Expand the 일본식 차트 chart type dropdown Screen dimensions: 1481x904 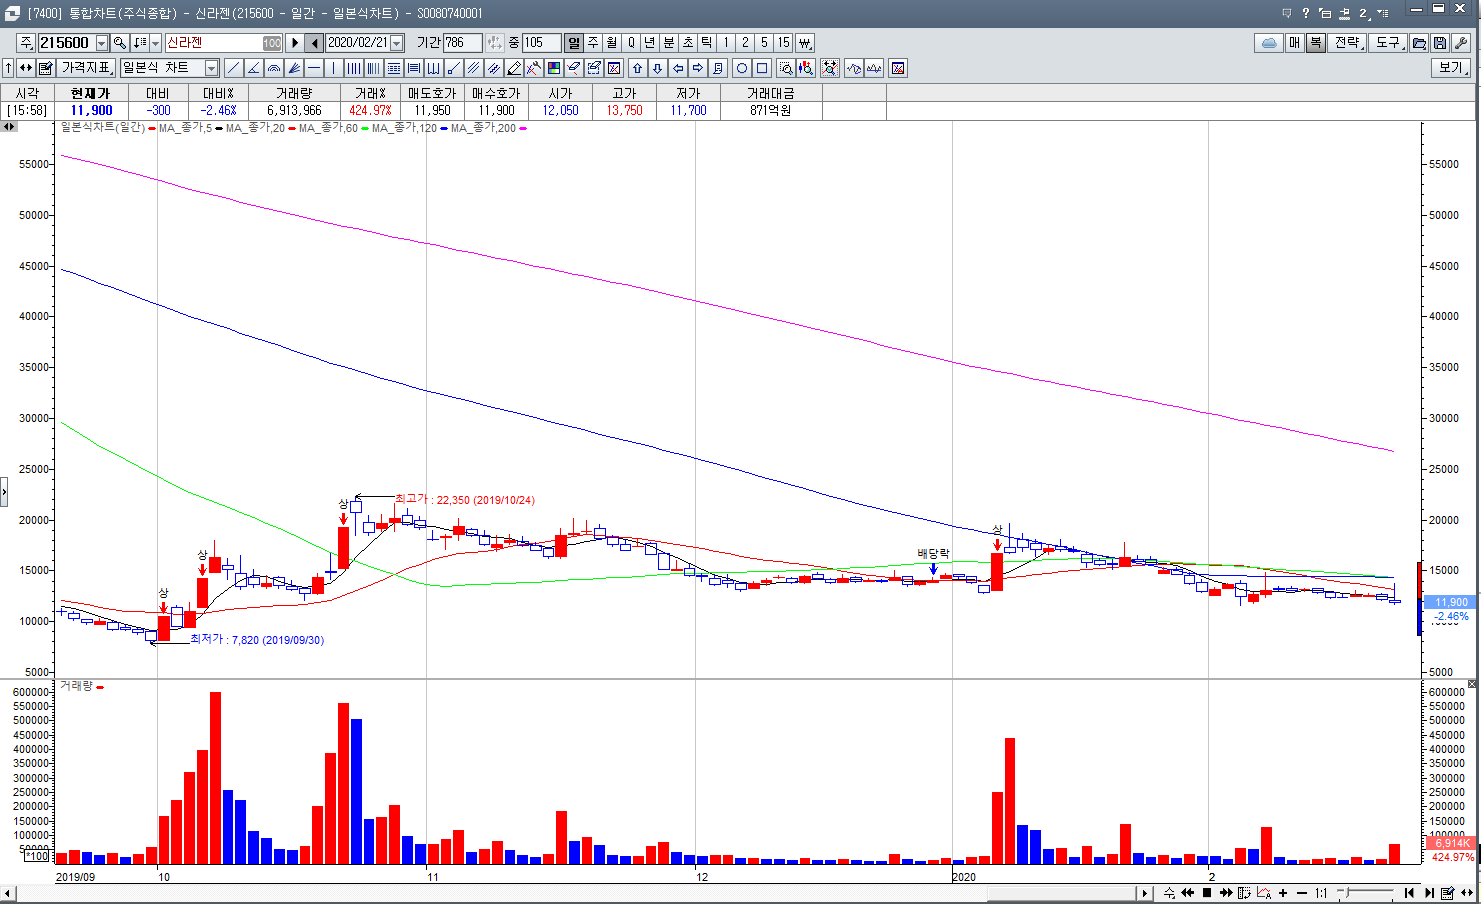pos(212,68)
